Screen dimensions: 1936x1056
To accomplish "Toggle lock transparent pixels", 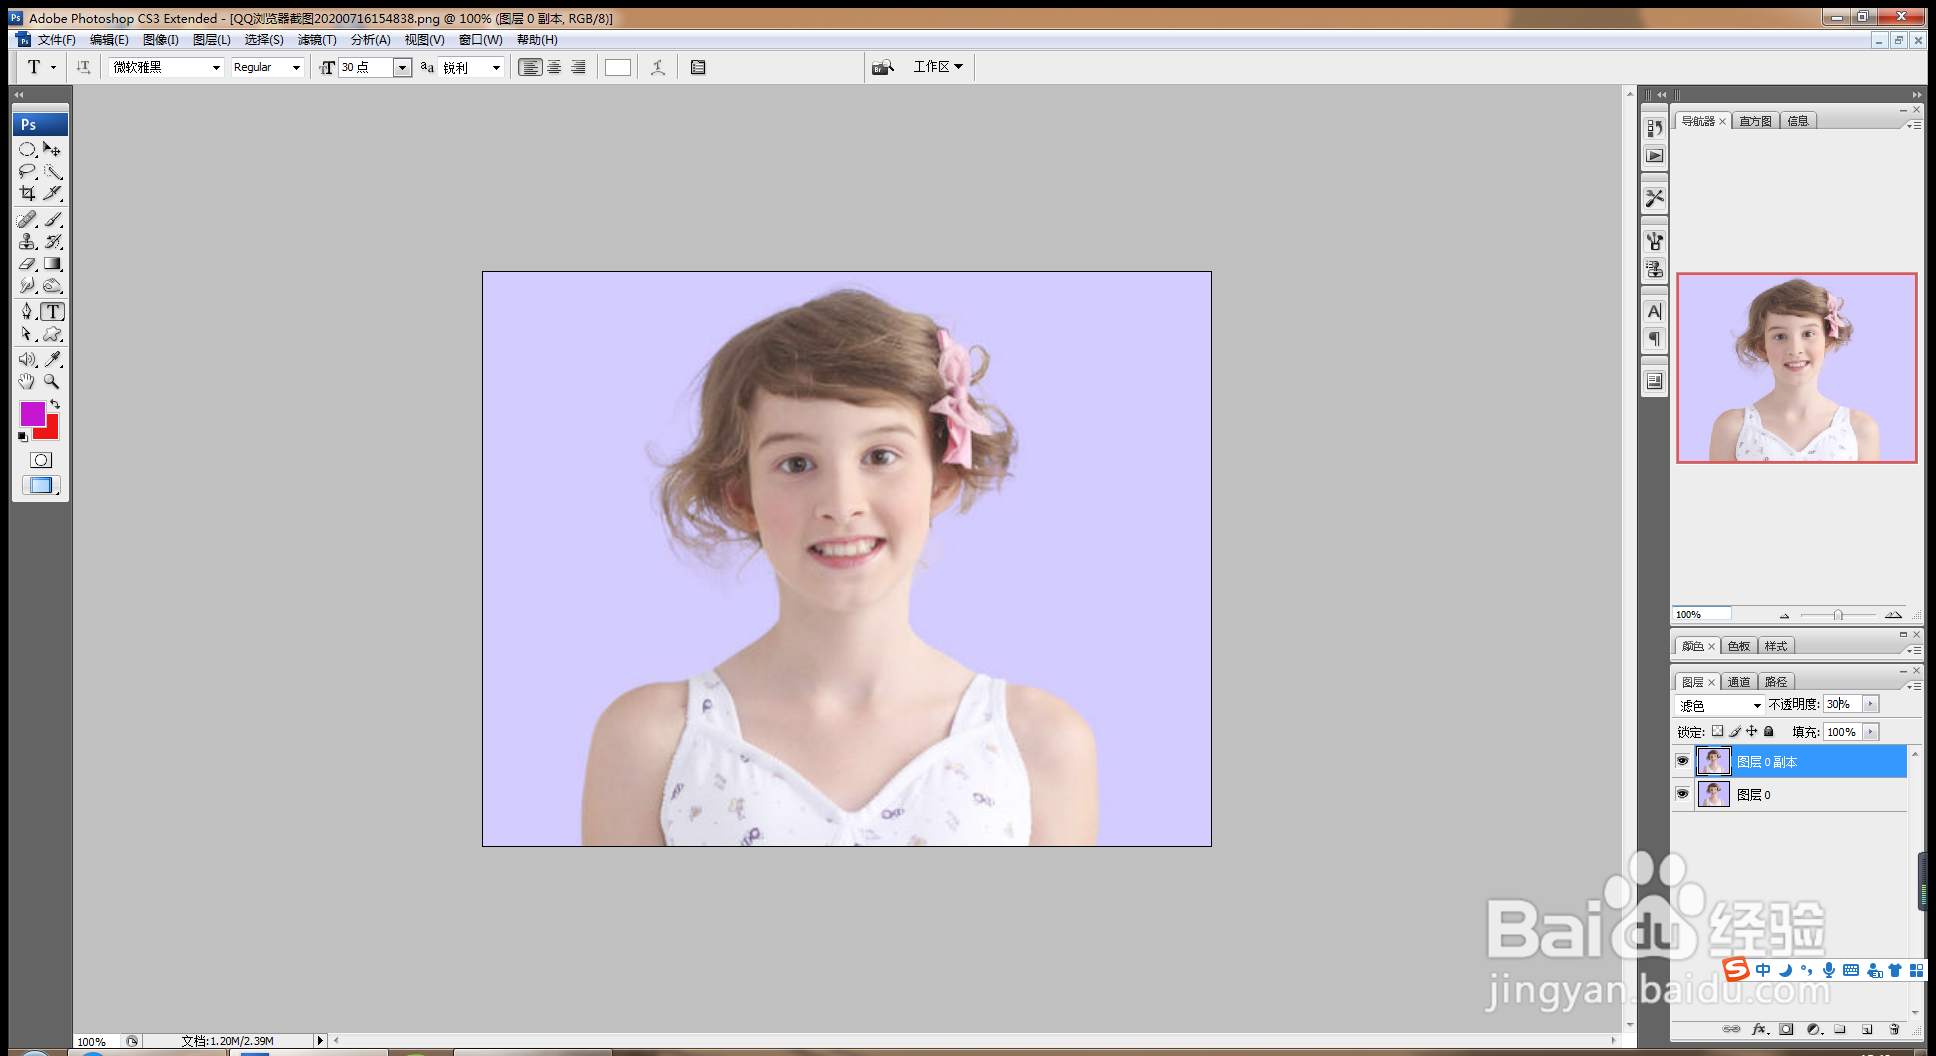I will coord(1717,732).
